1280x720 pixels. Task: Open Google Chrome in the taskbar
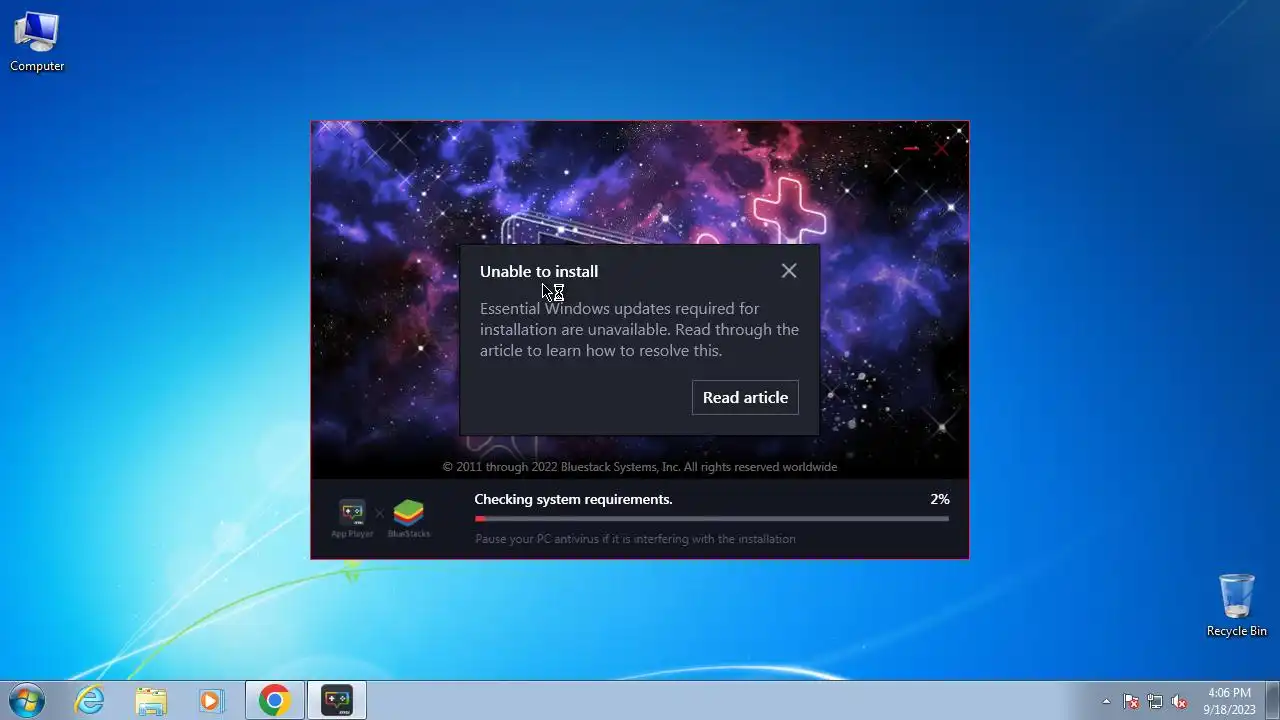click(x=275, y=700)
